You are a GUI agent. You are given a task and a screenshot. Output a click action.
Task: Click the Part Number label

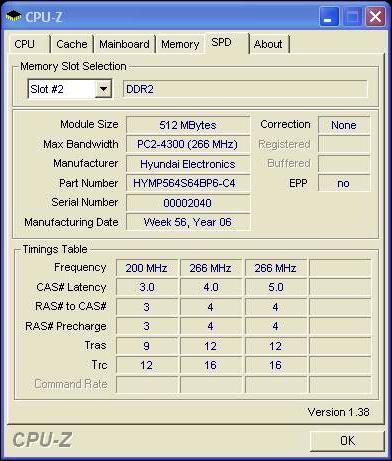[x=89, y=183]
